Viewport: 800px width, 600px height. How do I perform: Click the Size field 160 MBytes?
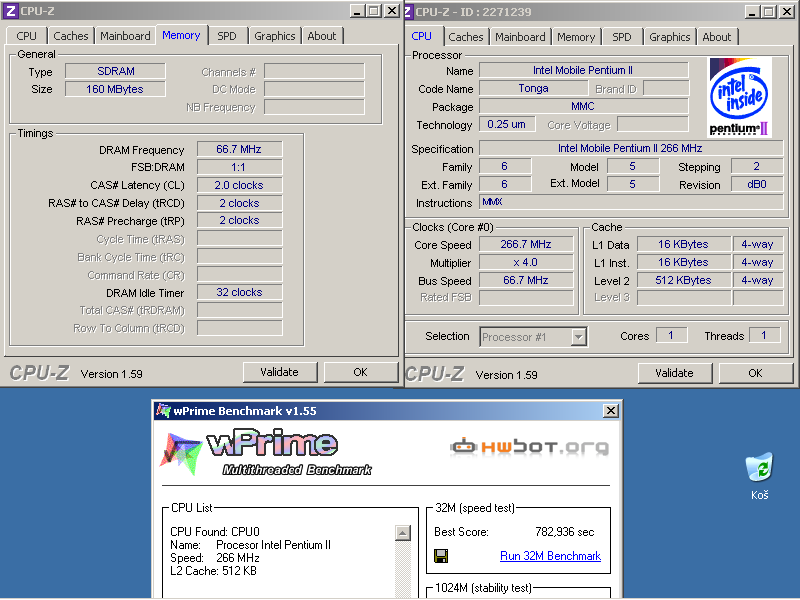click(x=115, y=89)
